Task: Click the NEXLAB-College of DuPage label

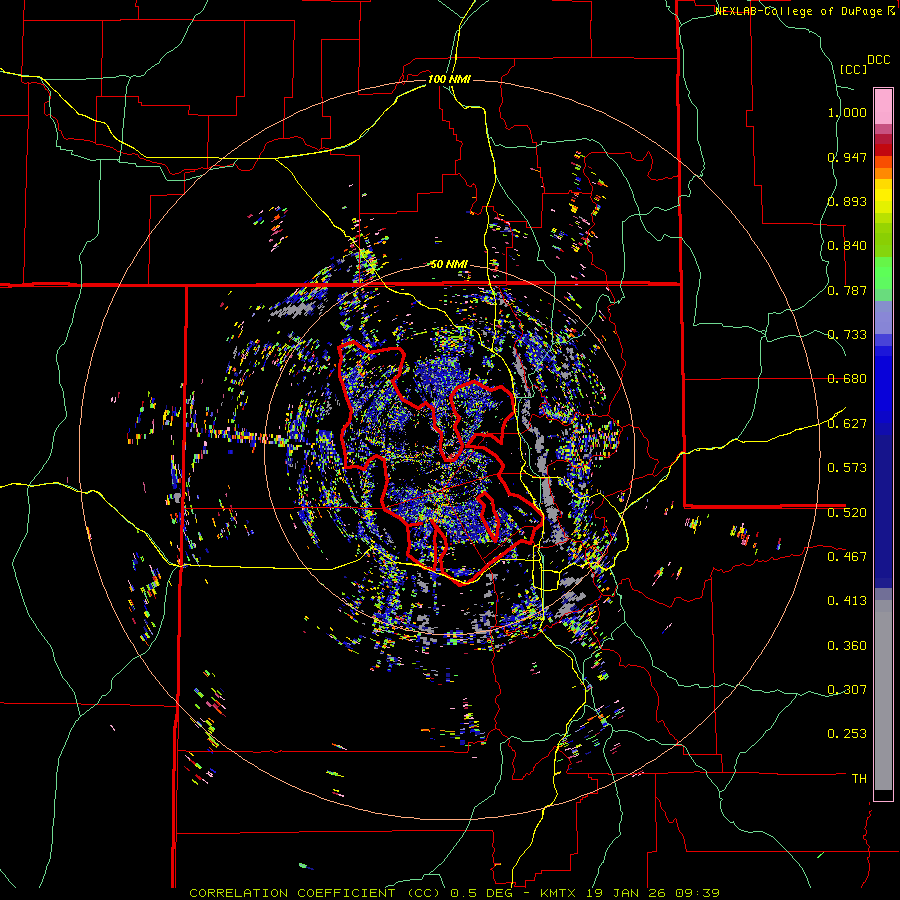Action: click(798, 11)
